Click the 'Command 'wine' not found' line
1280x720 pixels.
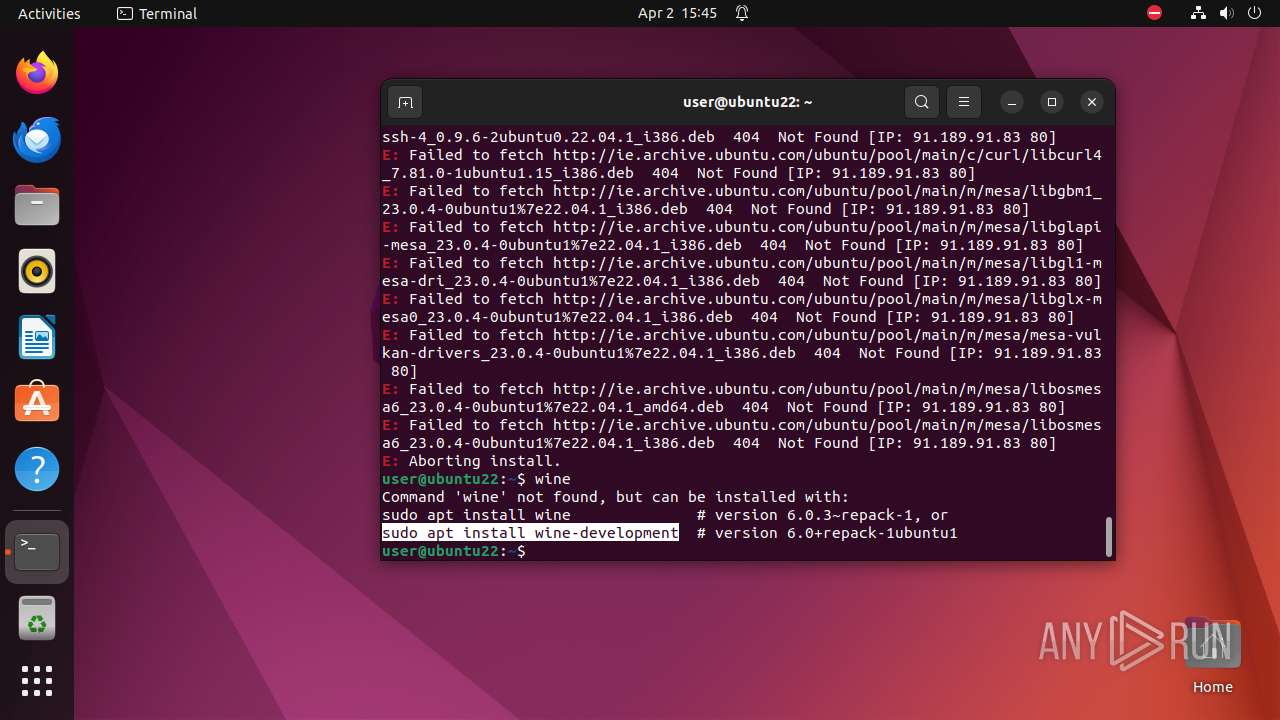615,497
